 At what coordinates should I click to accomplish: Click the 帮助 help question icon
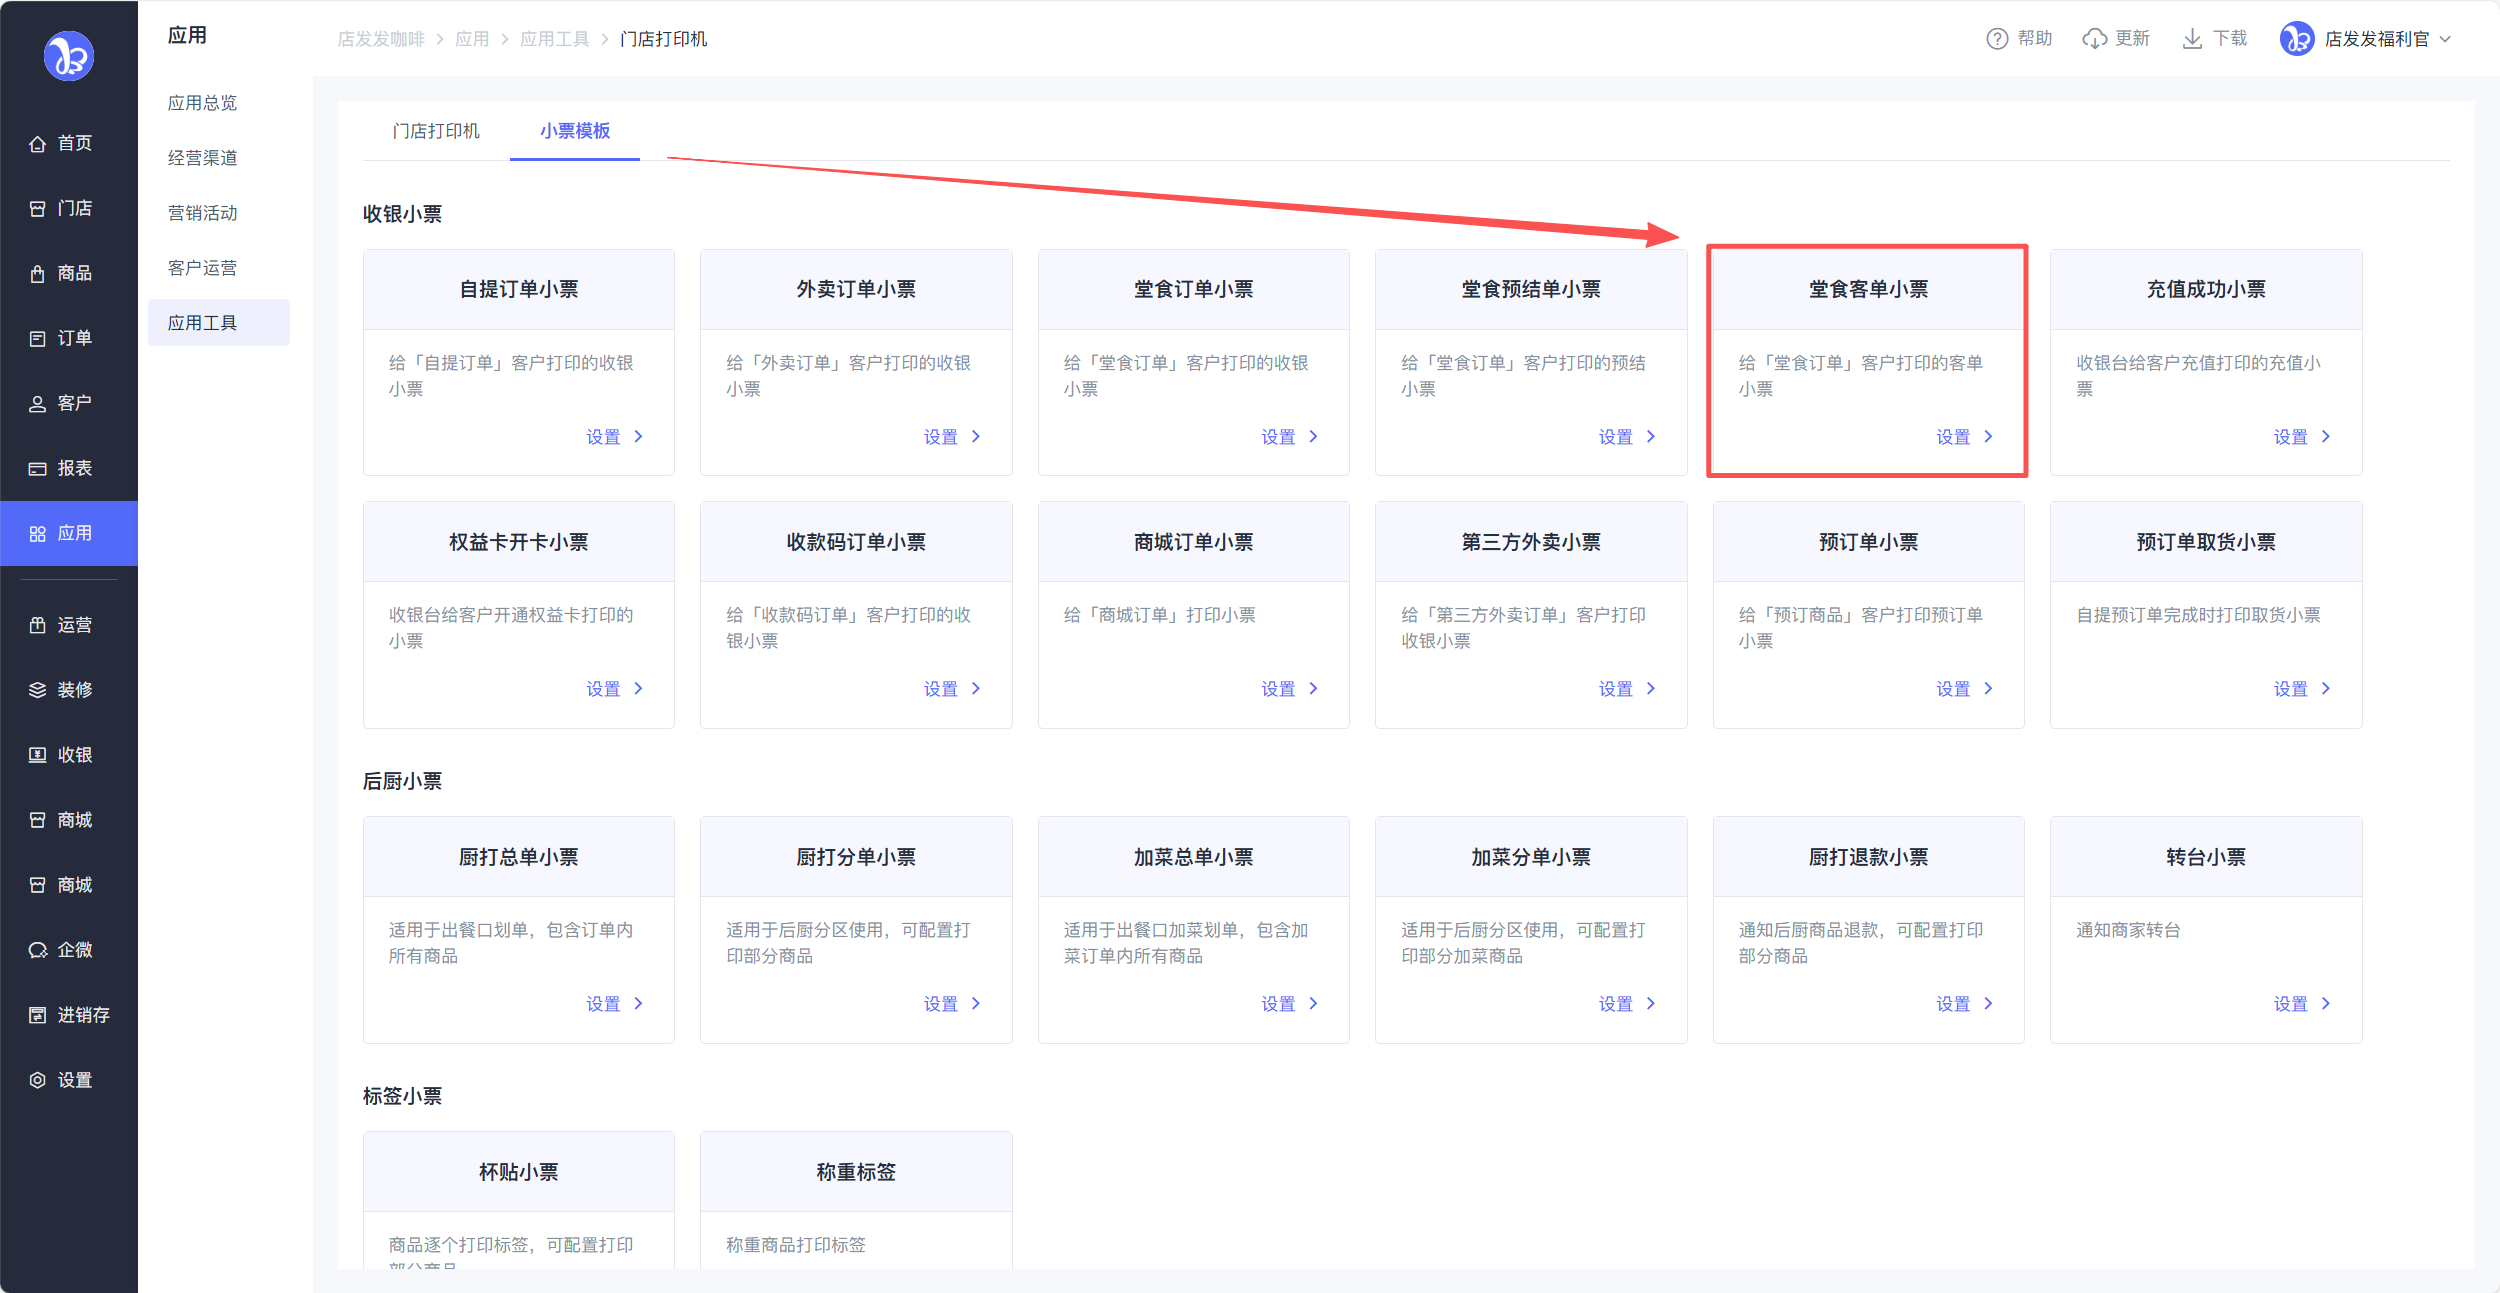[1996, 39]
